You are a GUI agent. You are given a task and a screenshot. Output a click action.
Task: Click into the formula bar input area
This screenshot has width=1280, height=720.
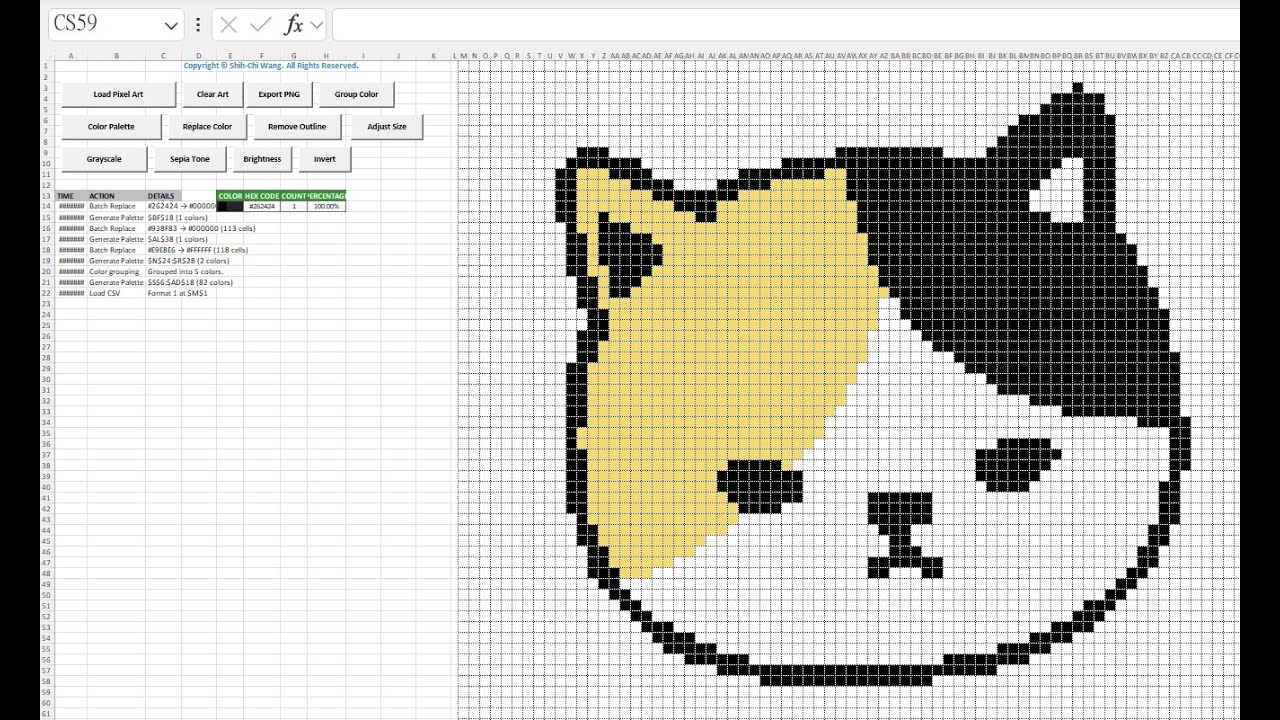click(785, 25)
